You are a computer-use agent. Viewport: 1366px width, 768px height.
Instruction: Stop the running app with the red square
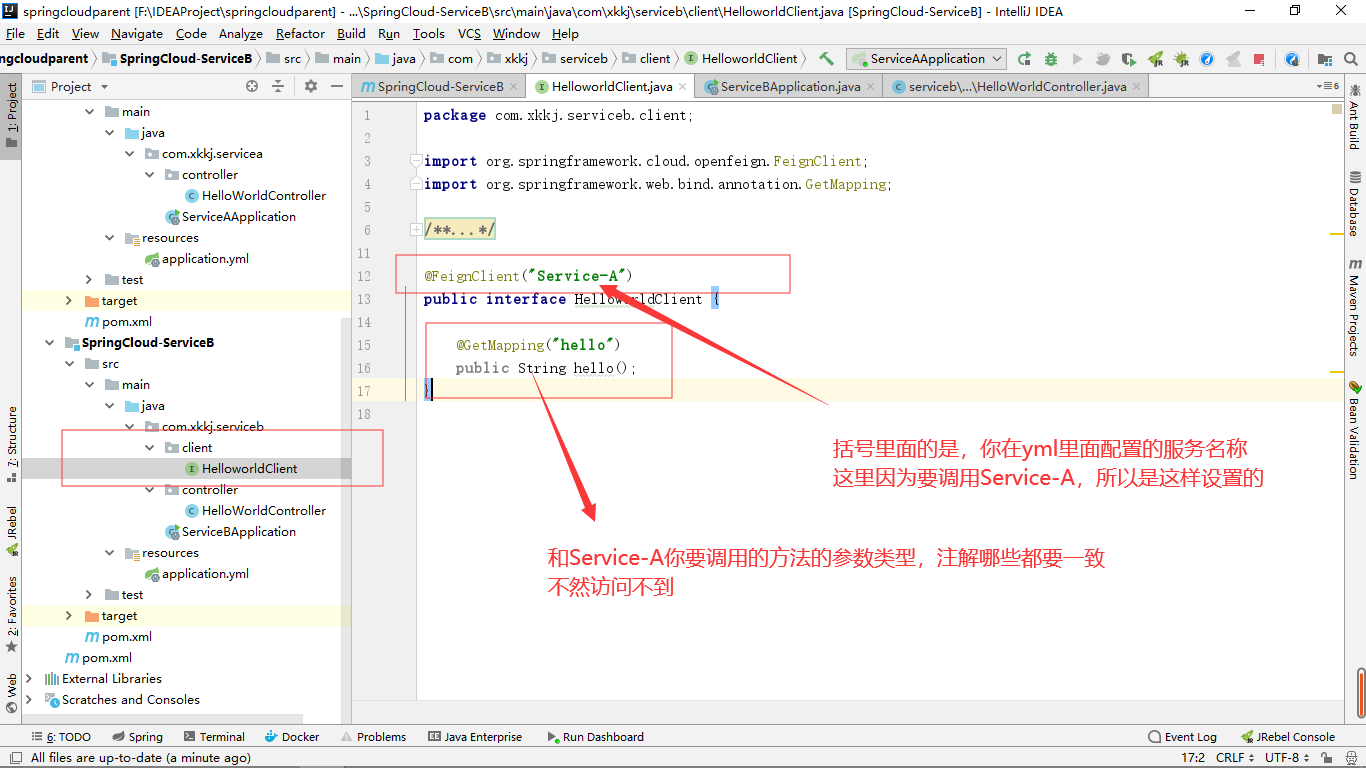click(x=1259, y=59)
